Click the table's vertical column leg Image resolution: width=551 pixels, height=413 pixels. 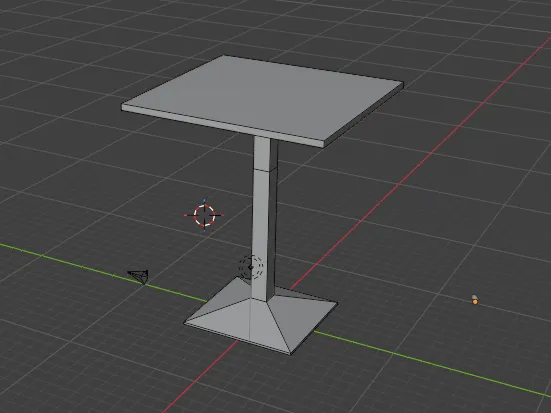coord(265,218)
